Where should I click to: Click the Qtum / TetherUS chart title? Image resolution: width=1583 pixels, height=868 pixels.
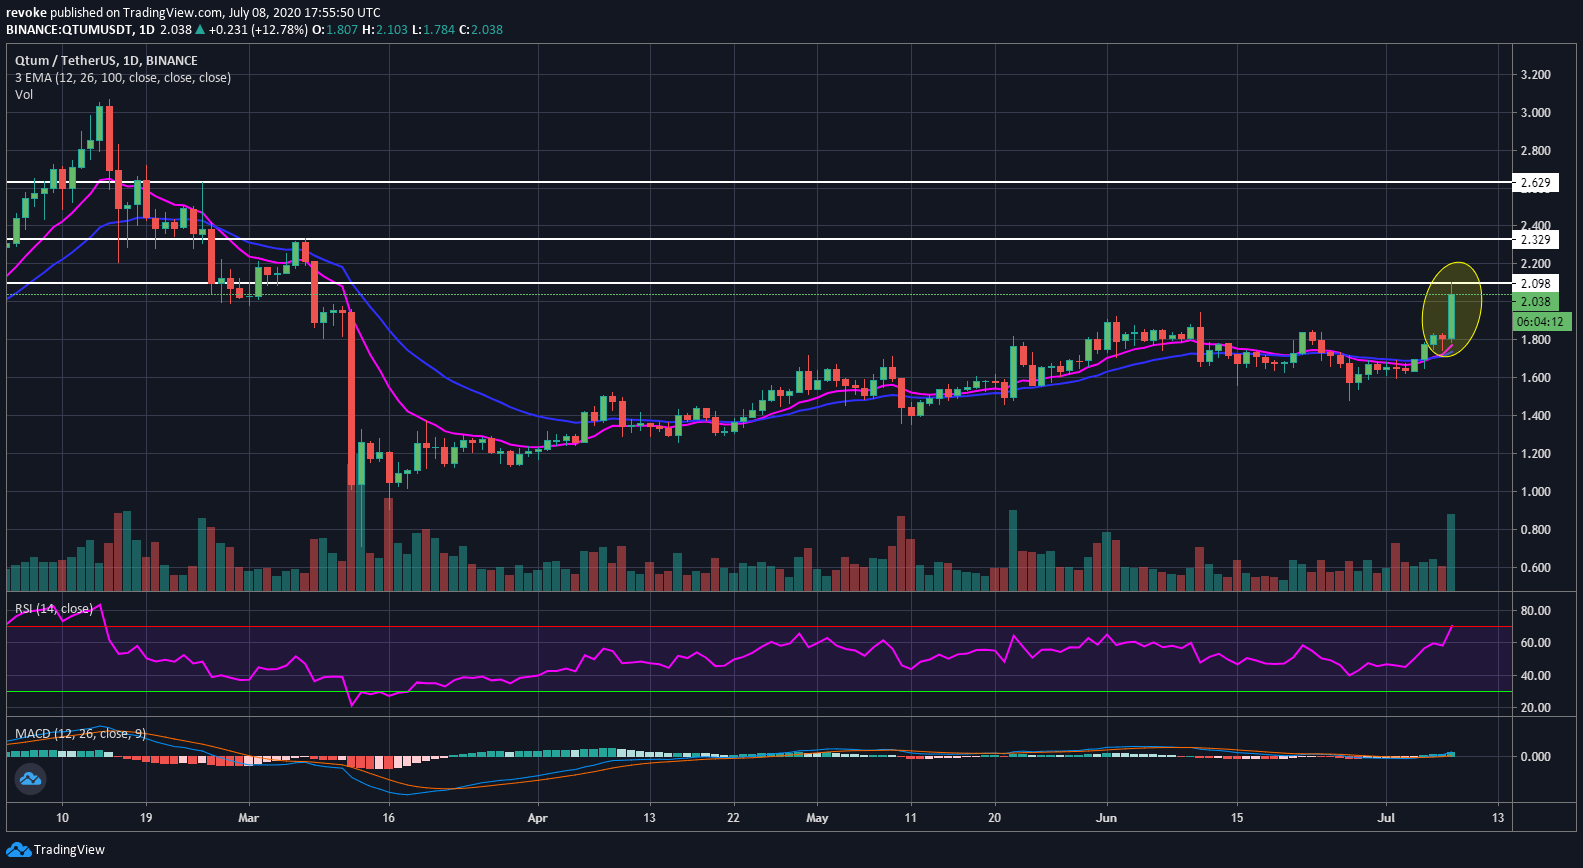pos(106,61)
